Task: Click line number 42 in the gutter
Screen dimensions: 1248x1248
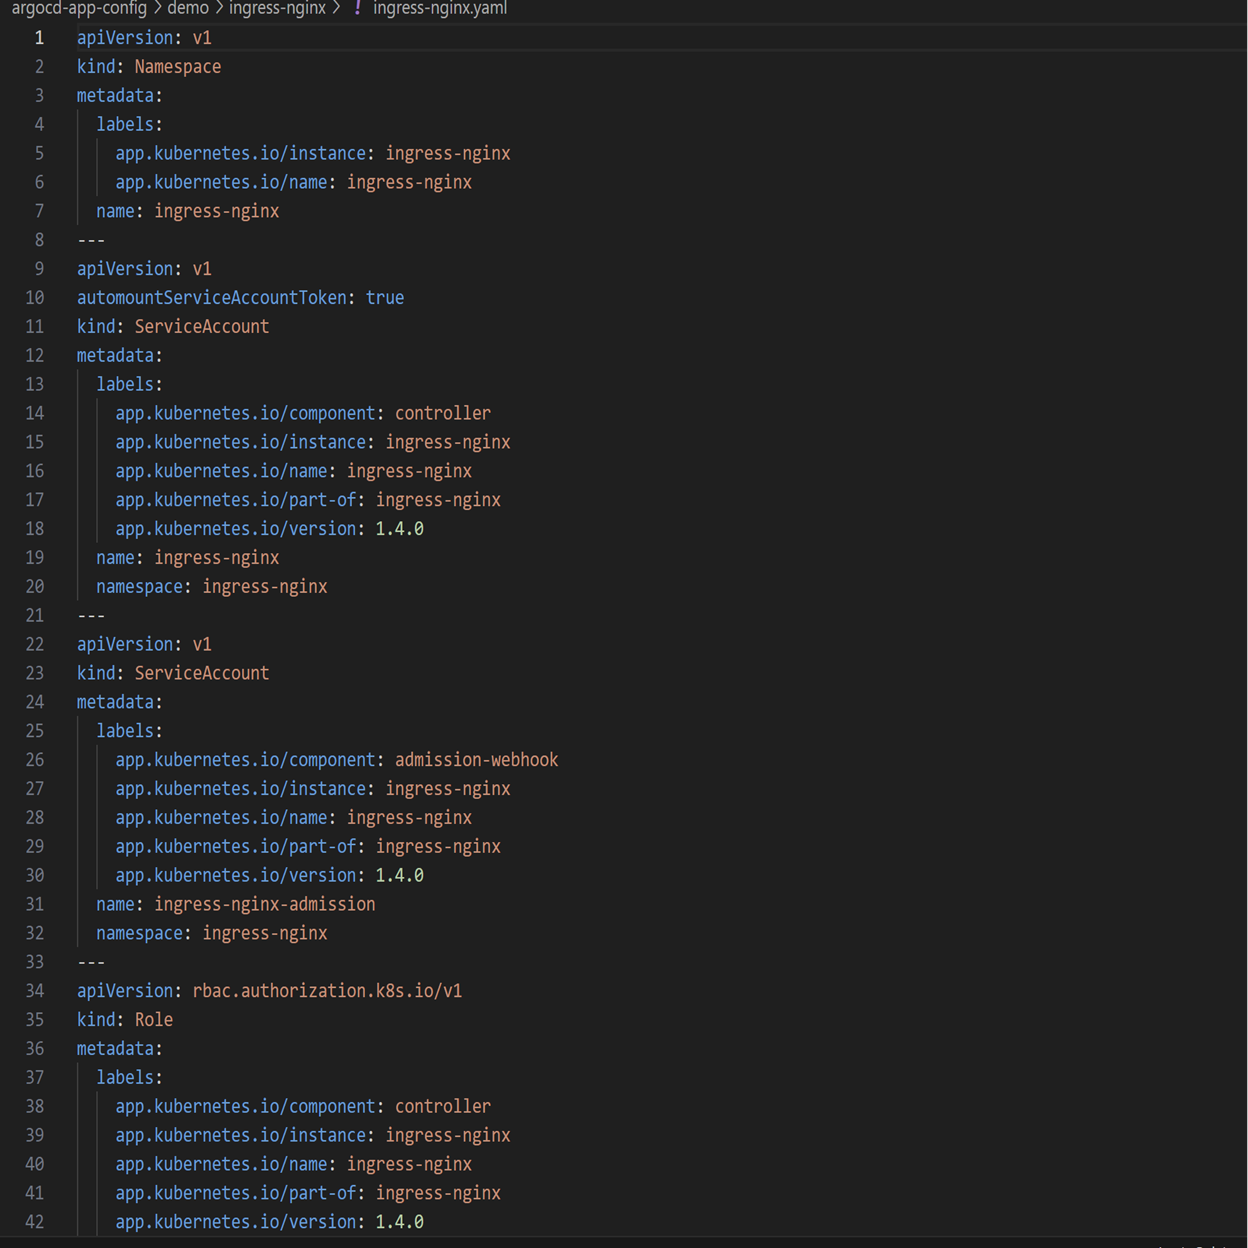Action: (35, 1221)
